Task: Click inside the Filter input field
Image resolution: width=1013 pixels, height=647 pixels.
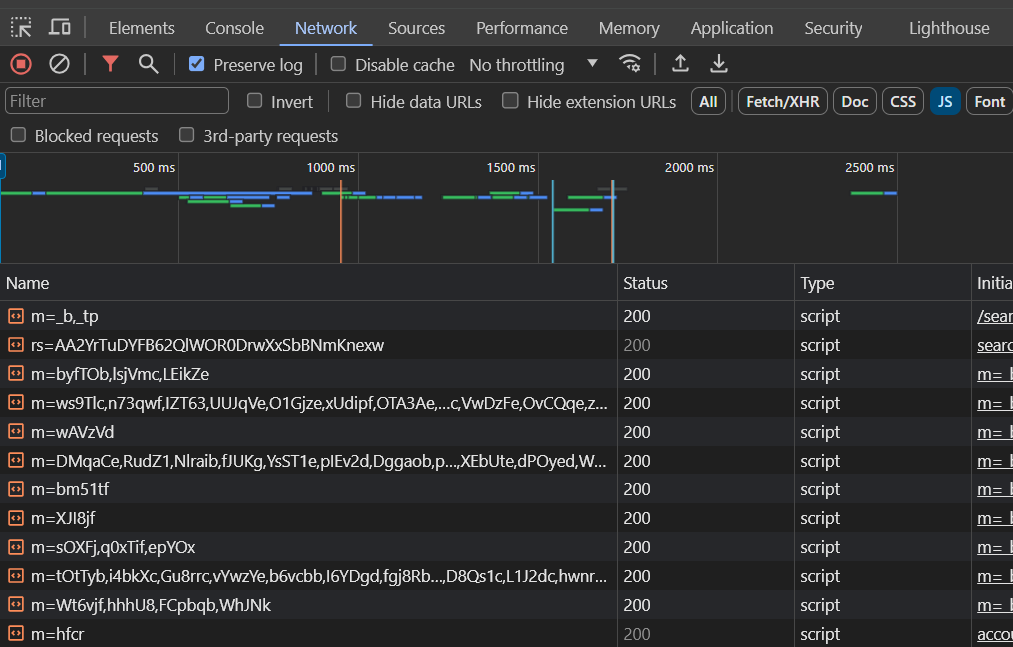Action: point(116,101)
